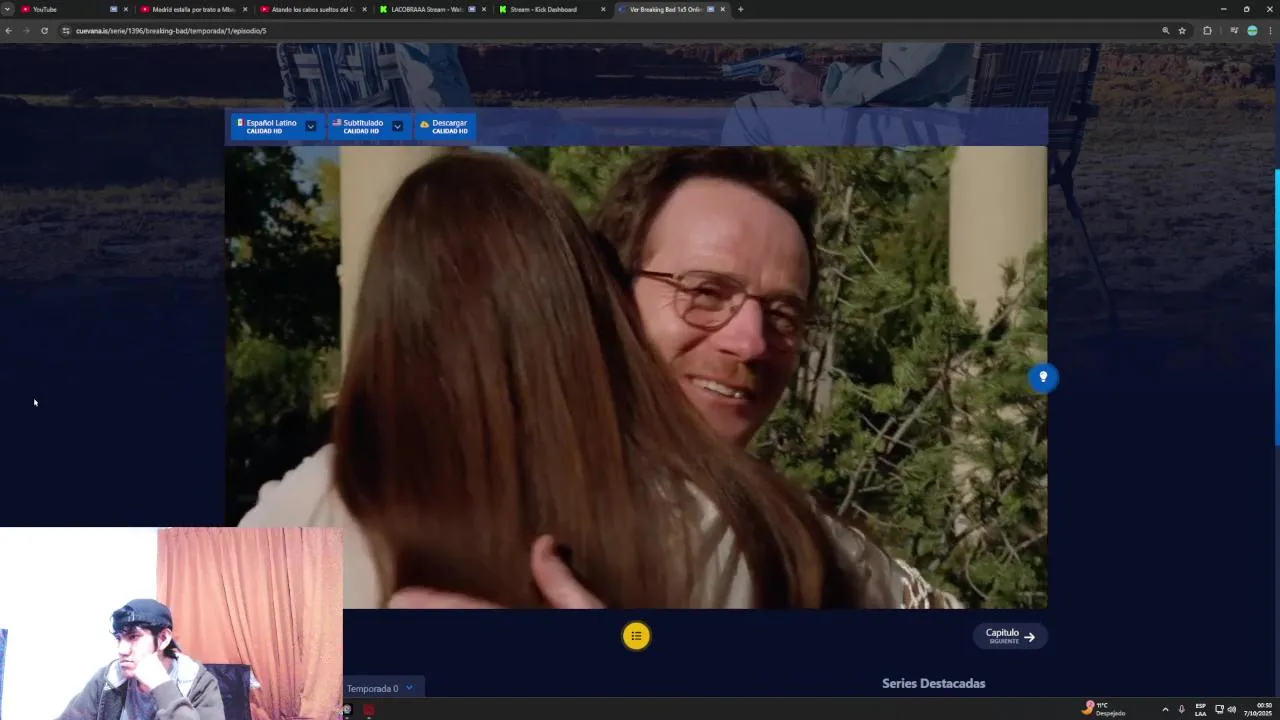Open the browser three-dot menu
This screenshot has width=1280, height=720.
[1271, 31]
